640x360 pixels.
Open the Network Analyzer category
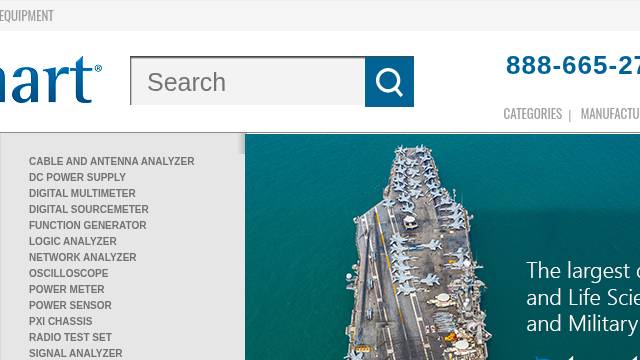[82, 257]
